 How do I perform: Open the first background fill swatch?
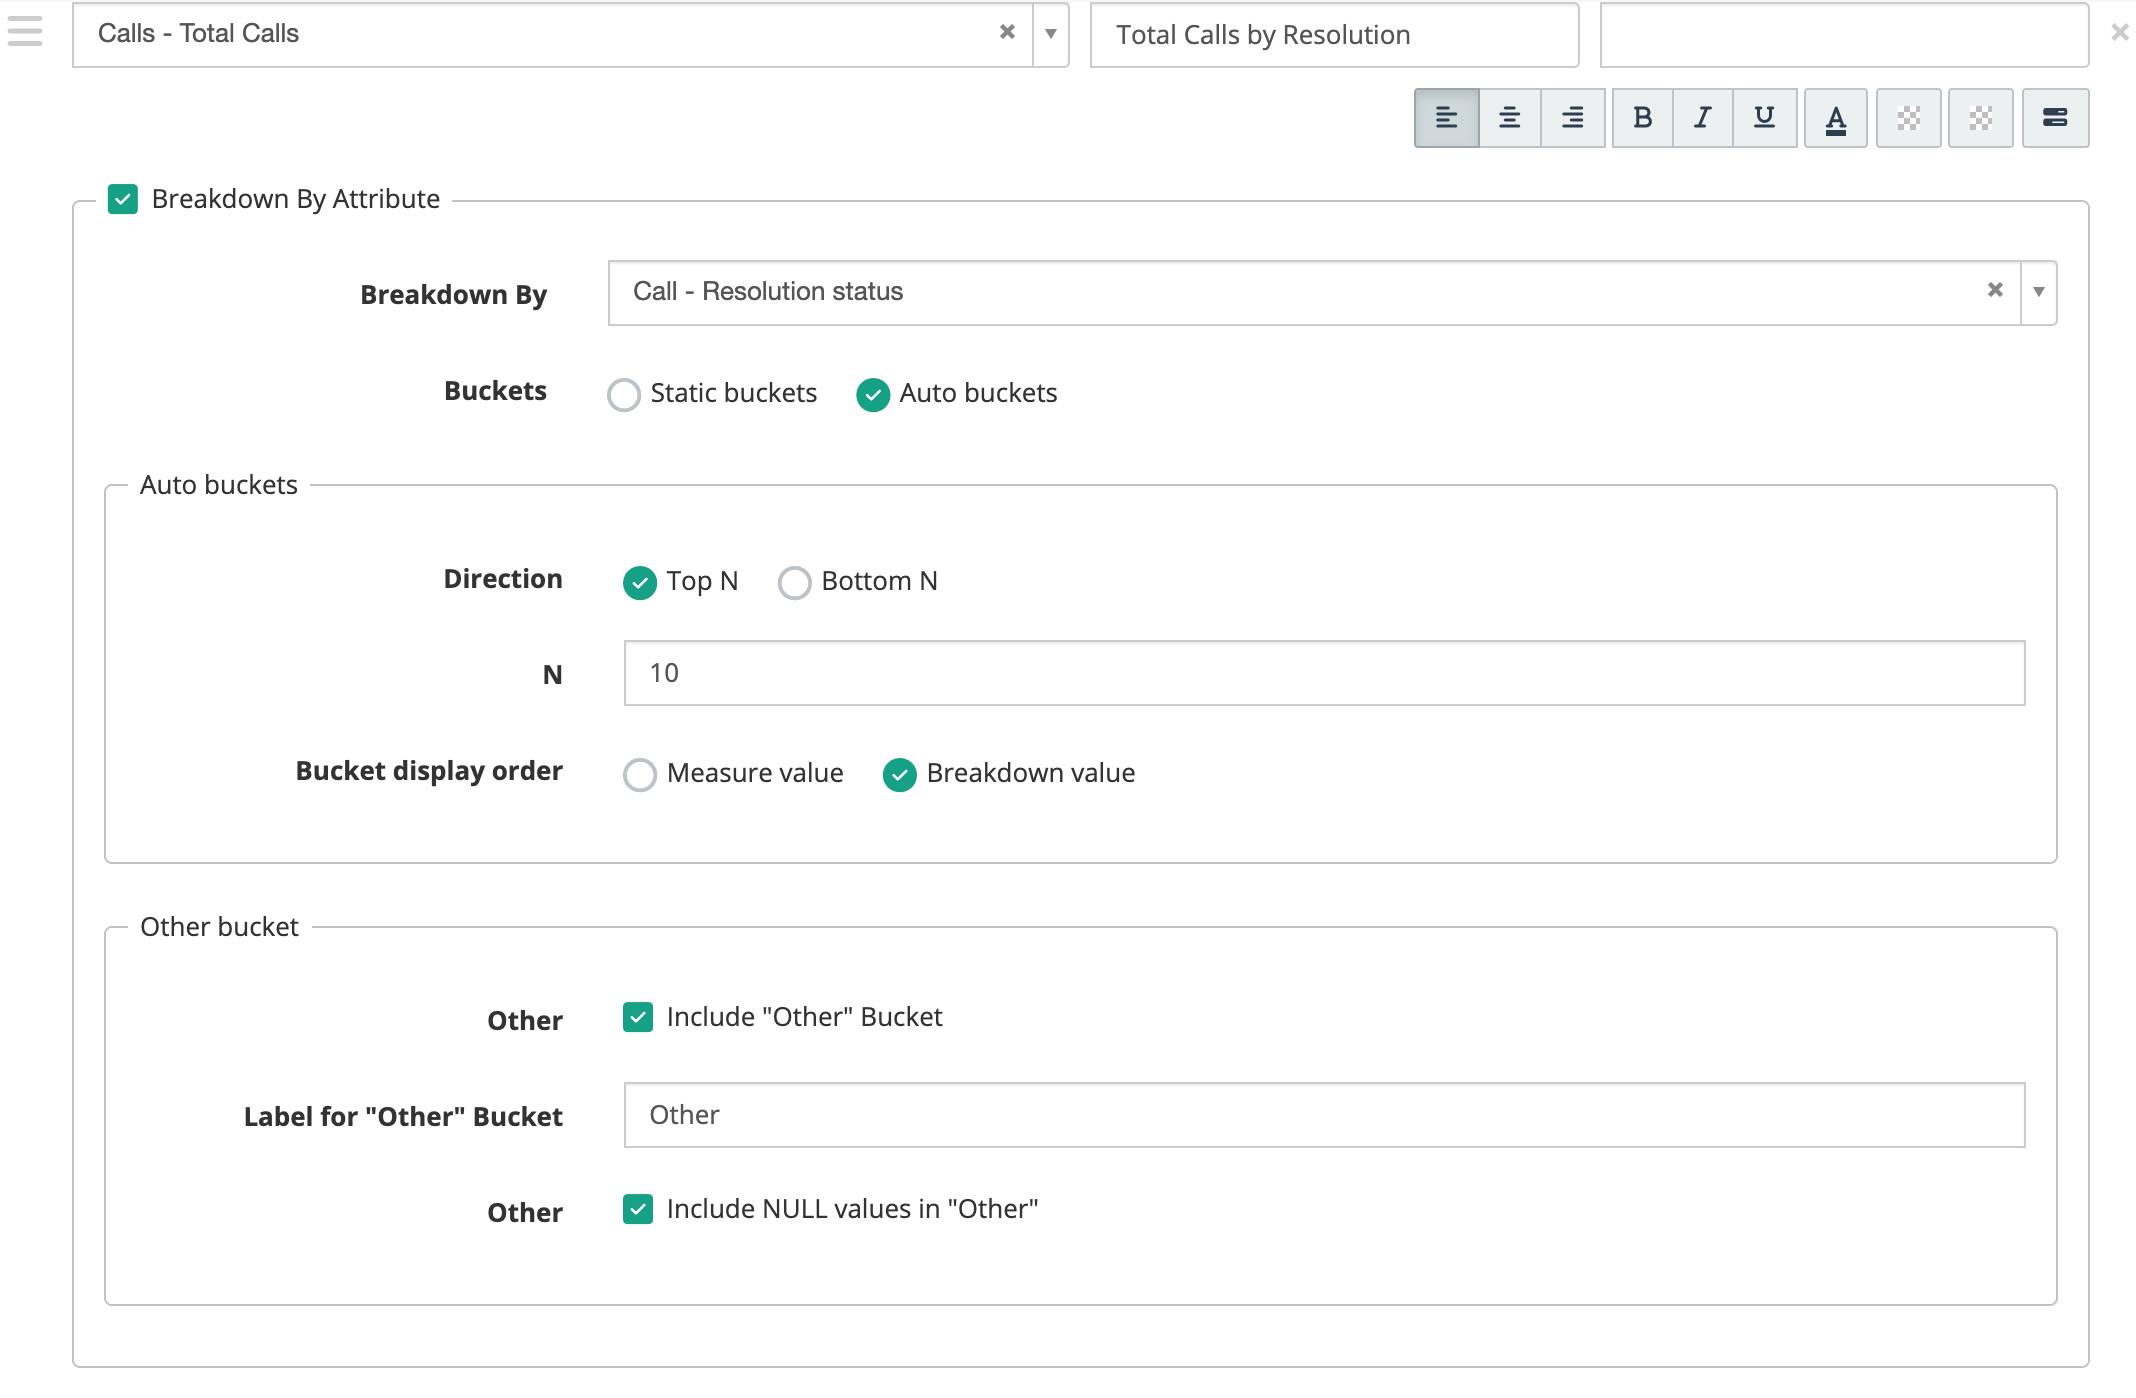click(x=1908, y=118)
